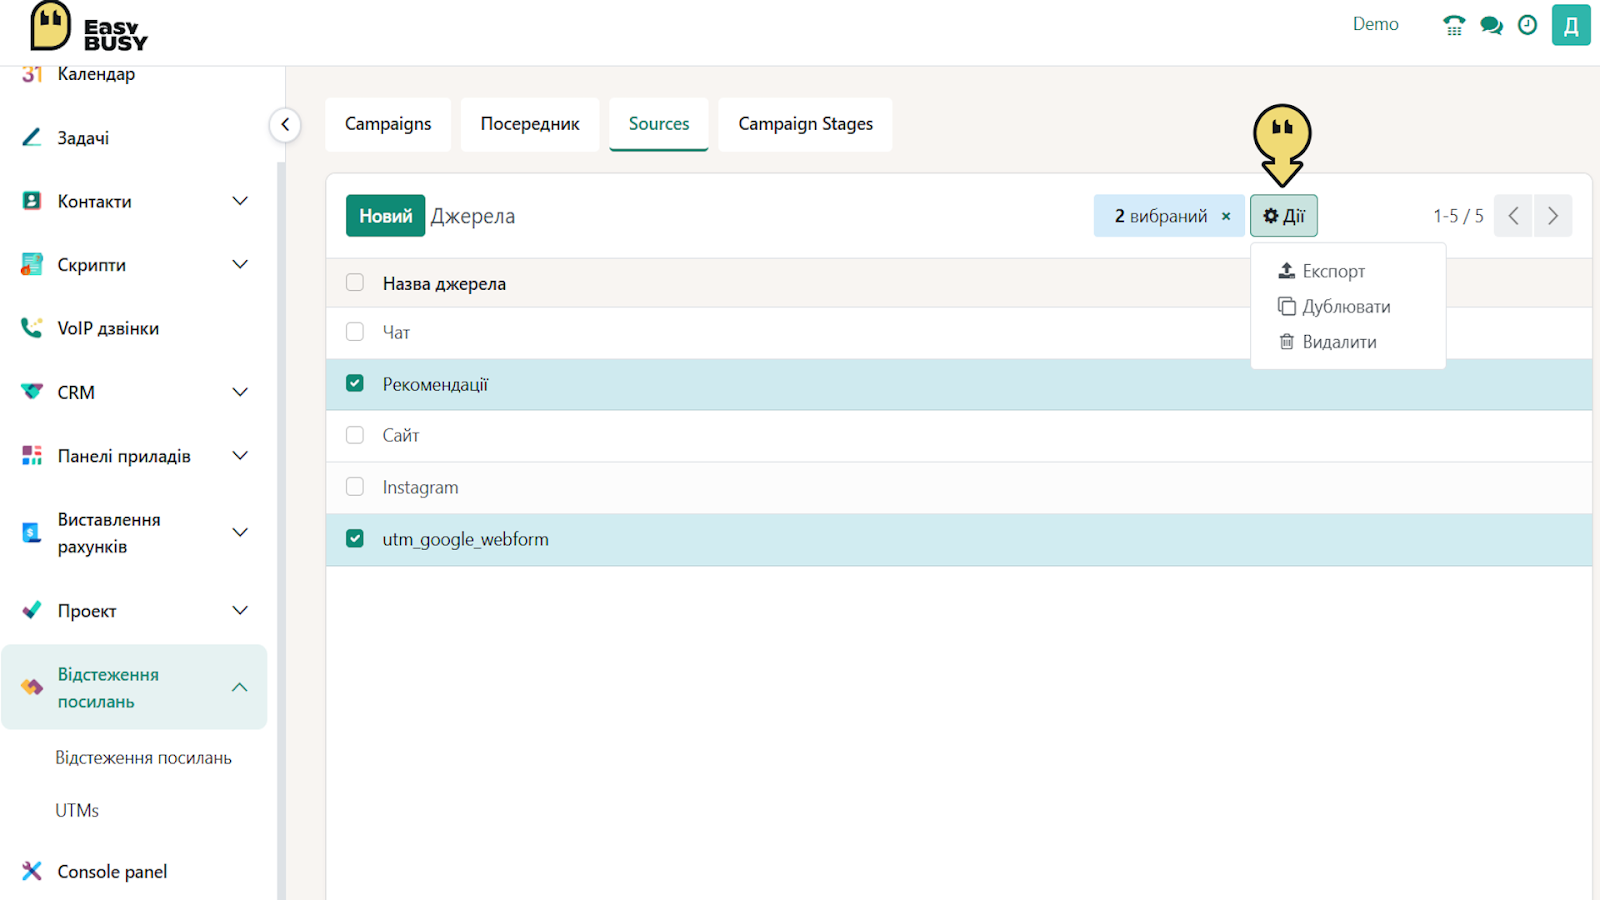Switch to the Campaign Stages tab
This screenshot has height=900, width=1600.
click(x=805, y=124)
